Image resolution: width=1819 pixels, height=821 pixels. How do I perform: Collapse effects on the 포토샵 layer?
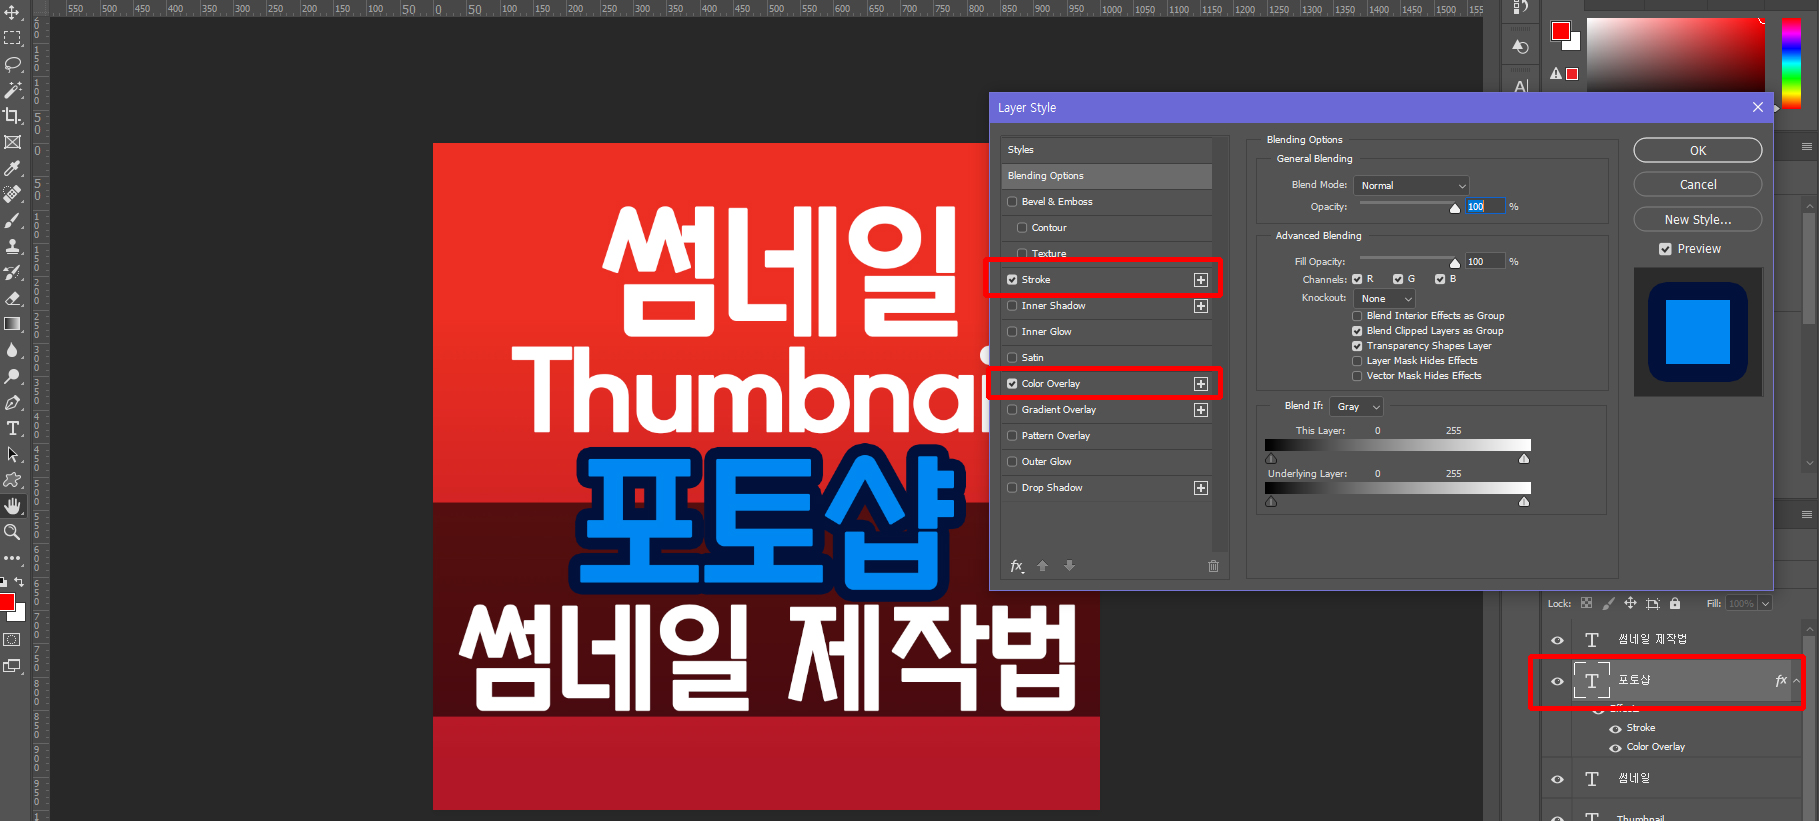tap(1796, 680)
